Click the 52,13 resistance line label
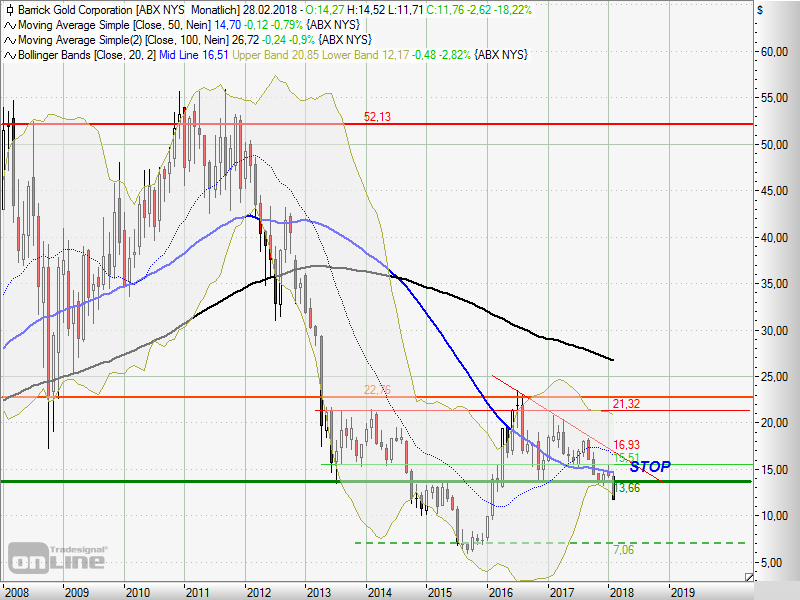Viewport: 800px width, 600px height. (377, 117)
